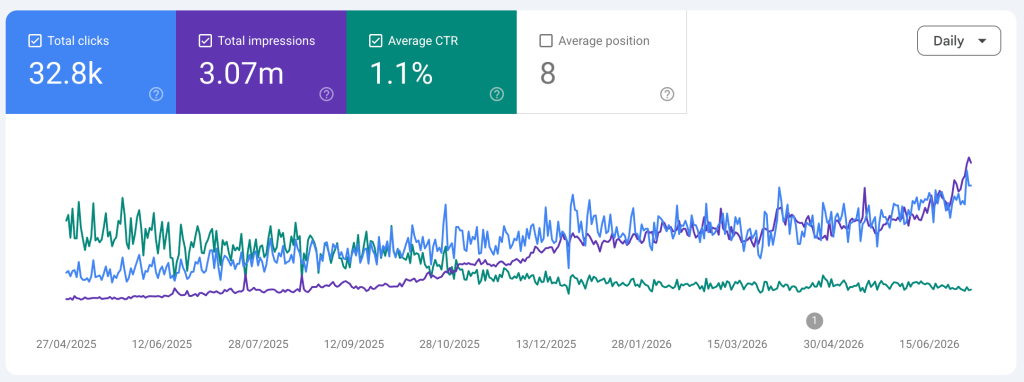This screenshot has width=1024, height=382.
Task: Click the 12/06/2025 axis date label
Action: (162, 344)
